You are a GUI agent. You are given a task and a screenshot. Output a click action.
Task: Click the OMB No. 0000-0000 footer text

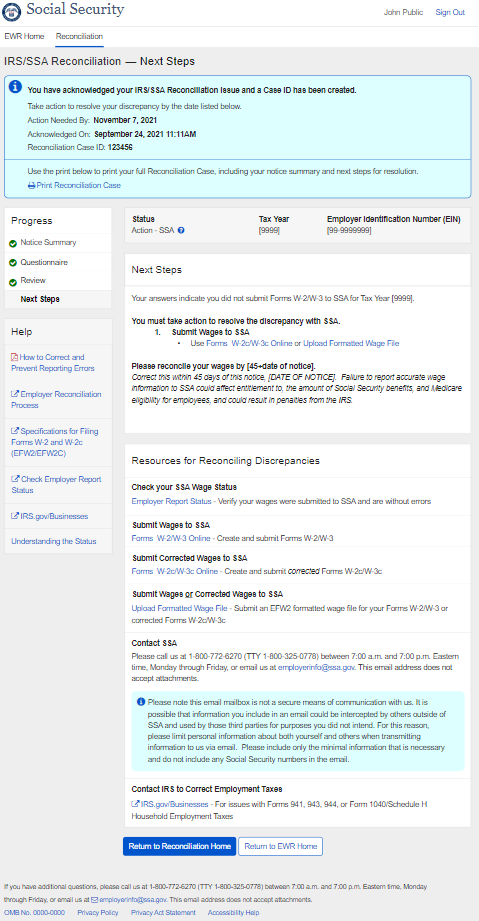point(34,913)
